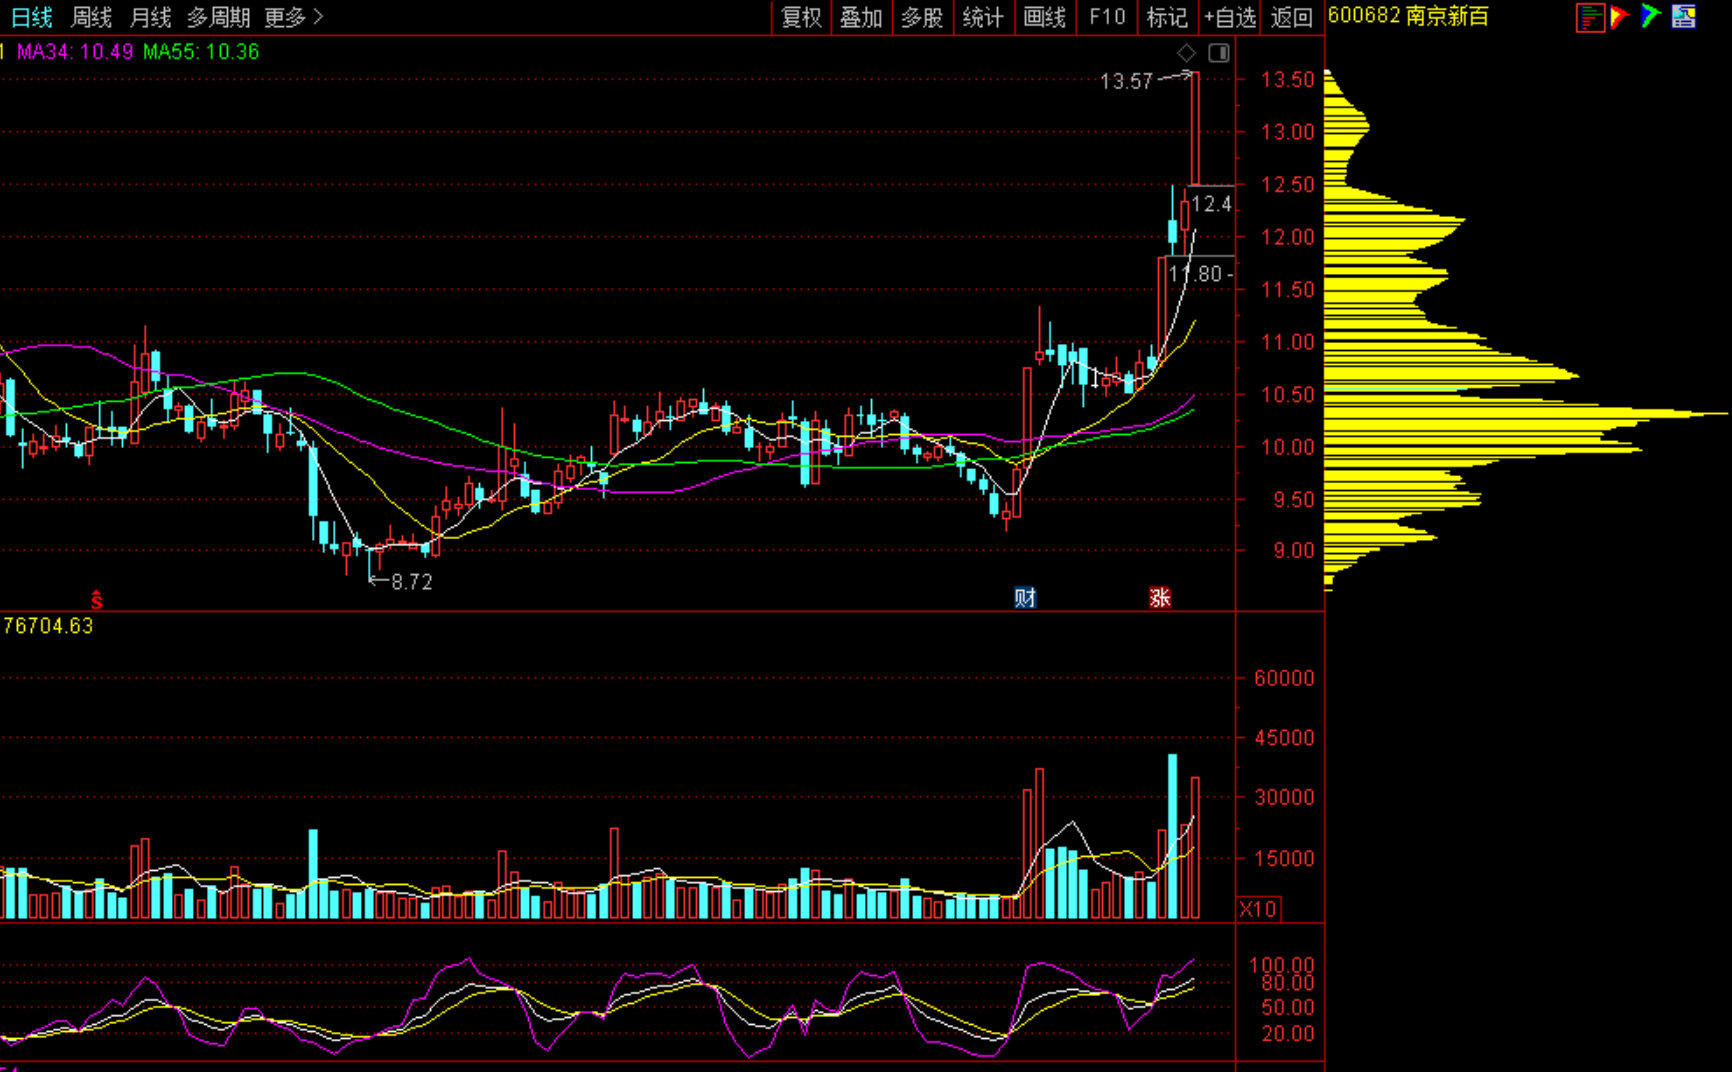Click the MA55: 10.36 indicator label
The width and height of the screenshot is (1732, 1072).
(201, 52)
